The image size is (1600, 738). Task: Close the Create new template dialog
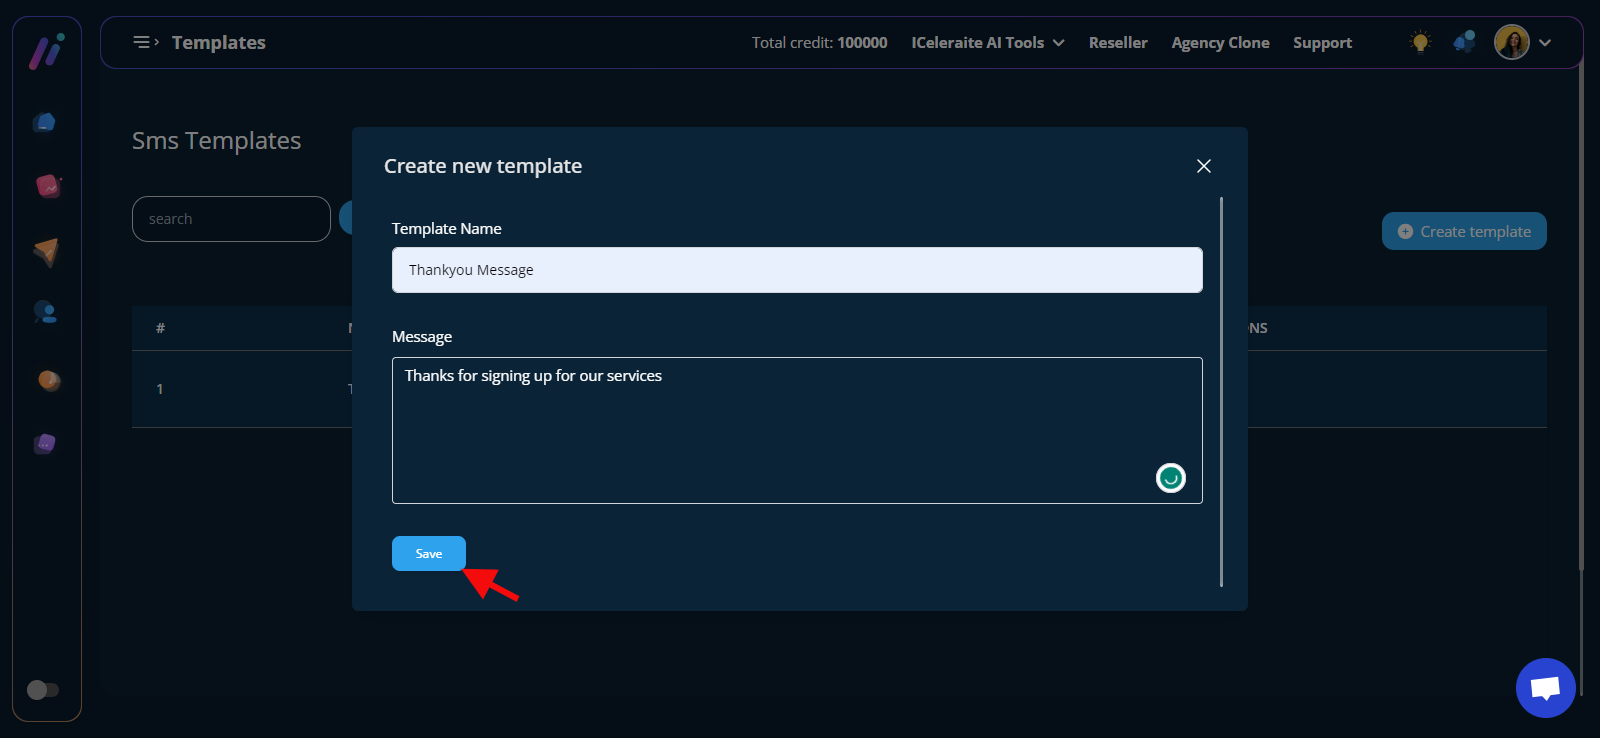coord(1203,166)
